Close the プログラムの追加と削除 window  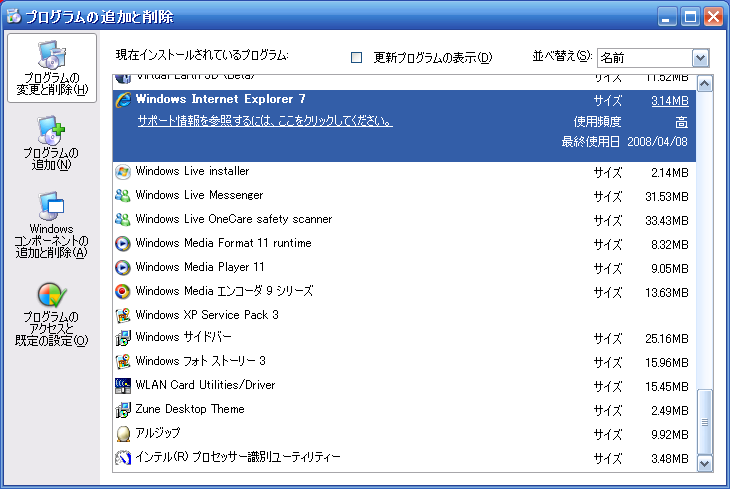[x=713, y=17]
